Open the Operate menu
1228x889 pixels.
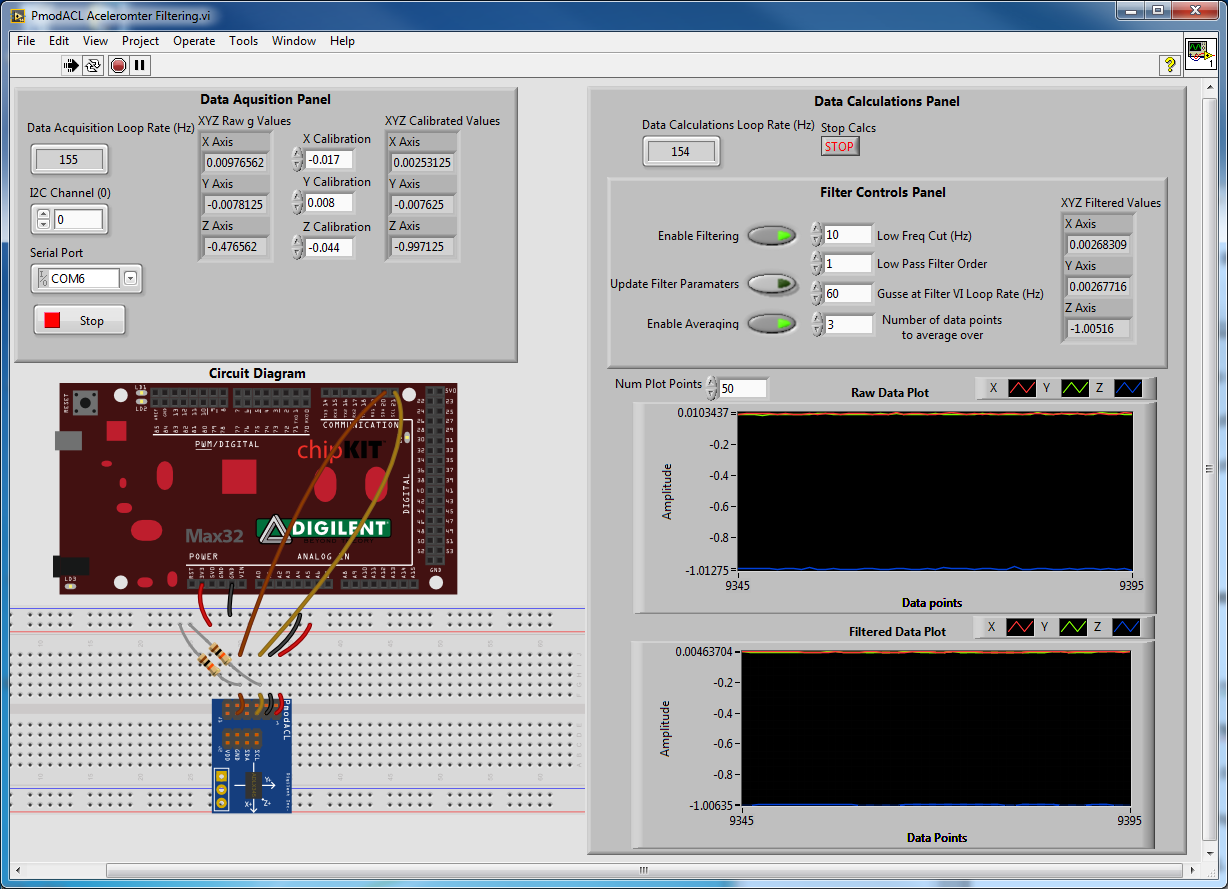194,41
